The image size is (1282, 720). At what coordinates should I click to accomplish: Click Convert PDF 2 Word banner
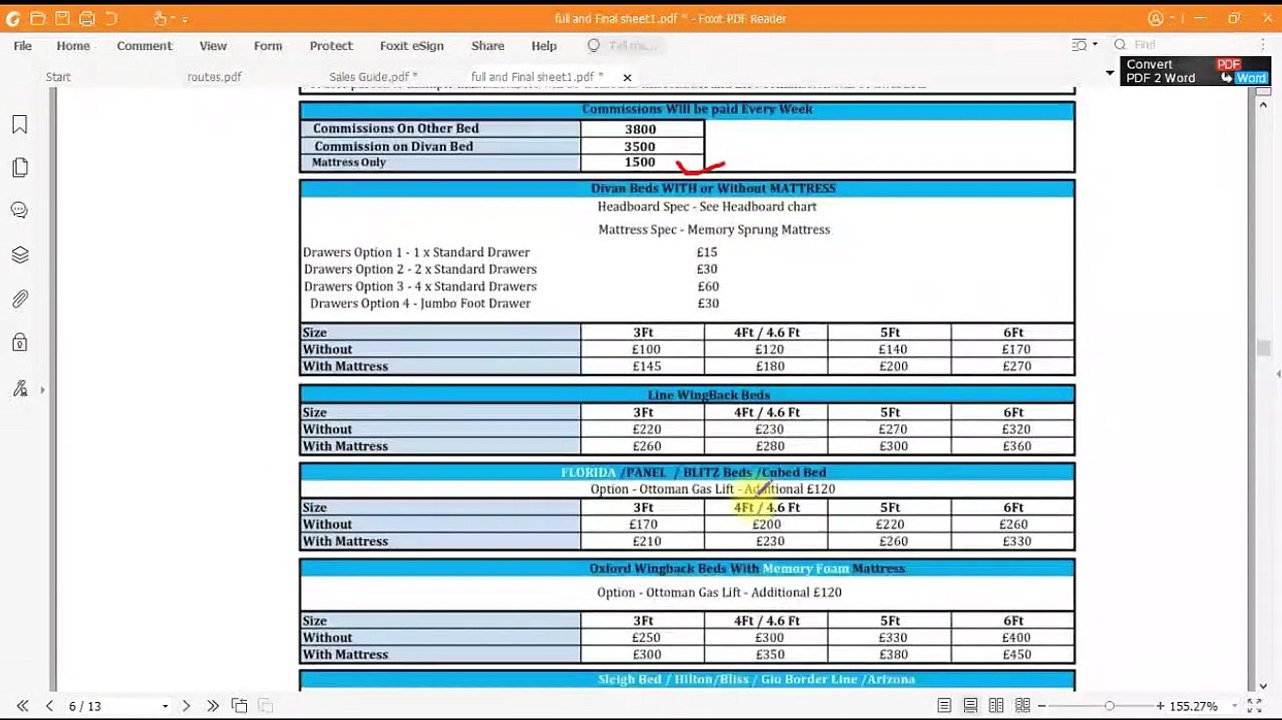pos(1195,71)
